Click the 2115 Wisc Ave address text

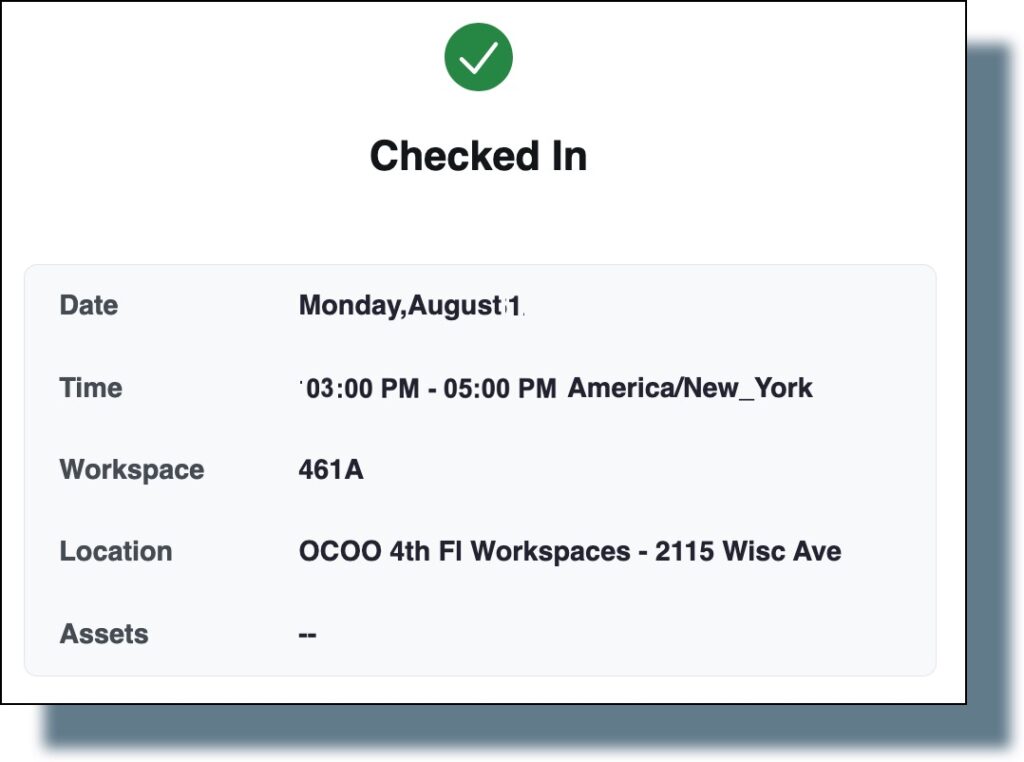click(x=740, y=551)
